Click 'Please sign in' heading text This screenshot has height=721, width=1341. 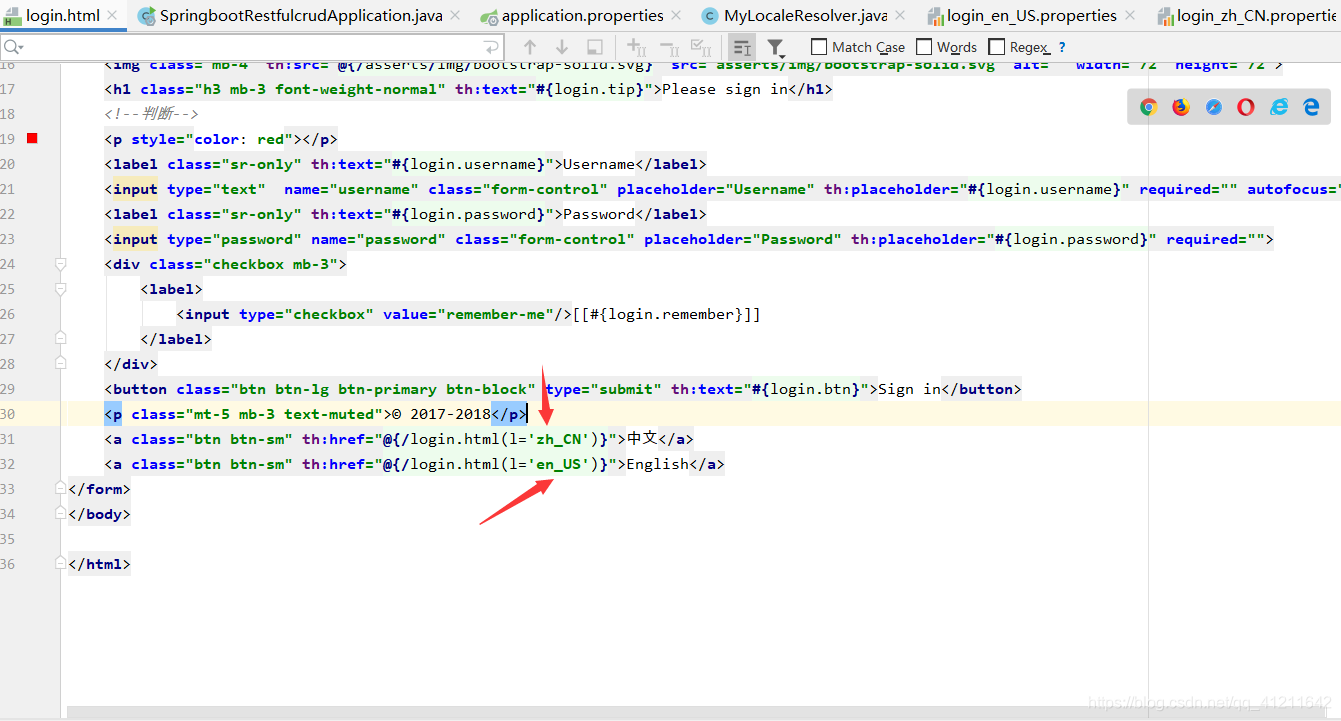click(x=726, y=89)
